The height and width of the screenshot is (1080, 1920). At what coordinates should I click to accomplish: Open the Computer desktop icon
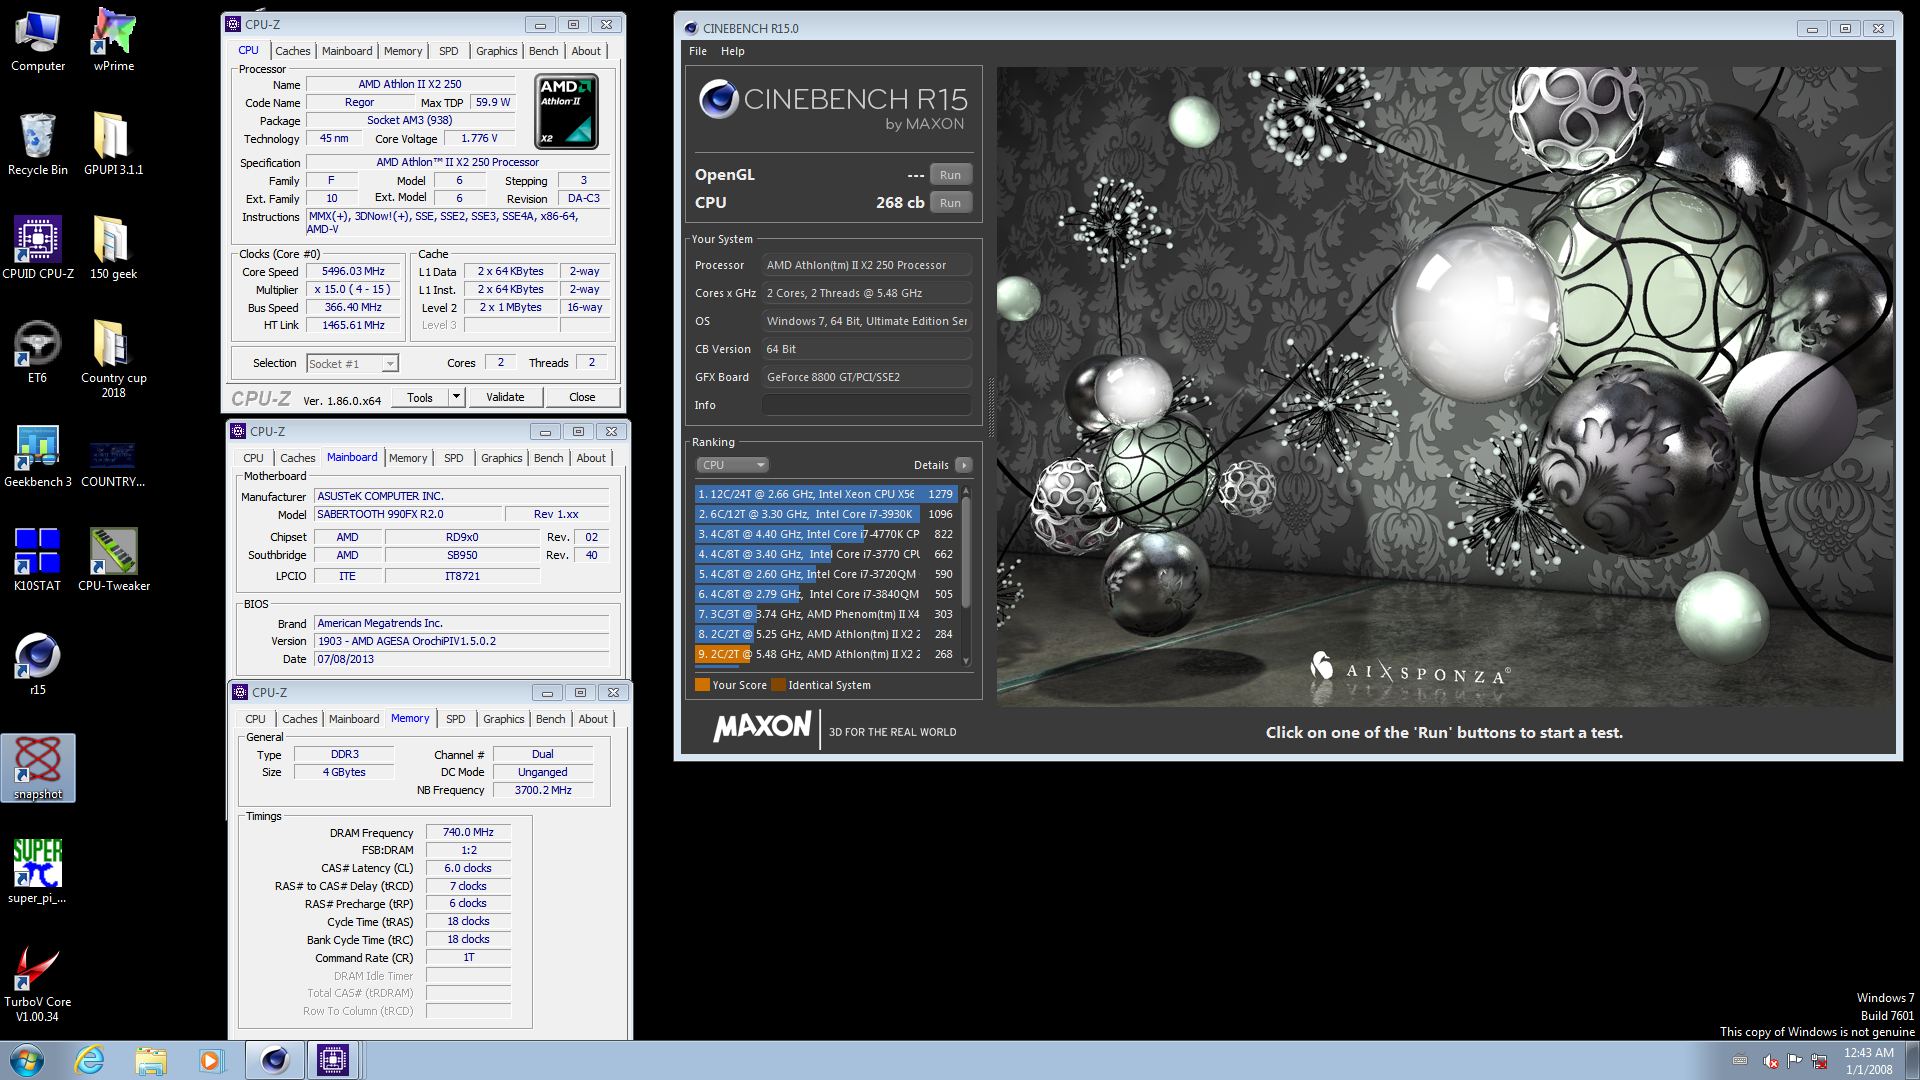[38, 41]
